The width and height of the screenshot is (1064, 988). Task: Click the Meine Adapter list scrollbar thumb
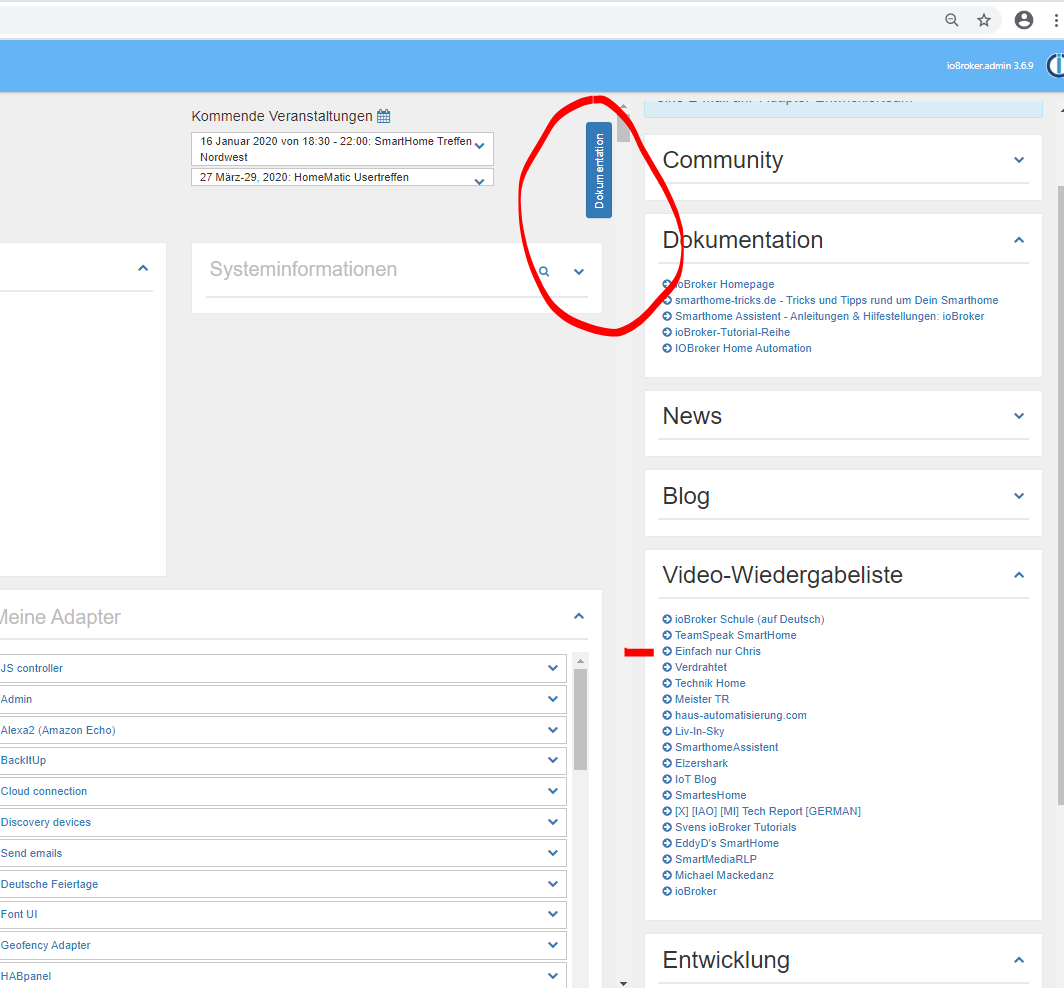pyautogui.click(x=580, y=719)
